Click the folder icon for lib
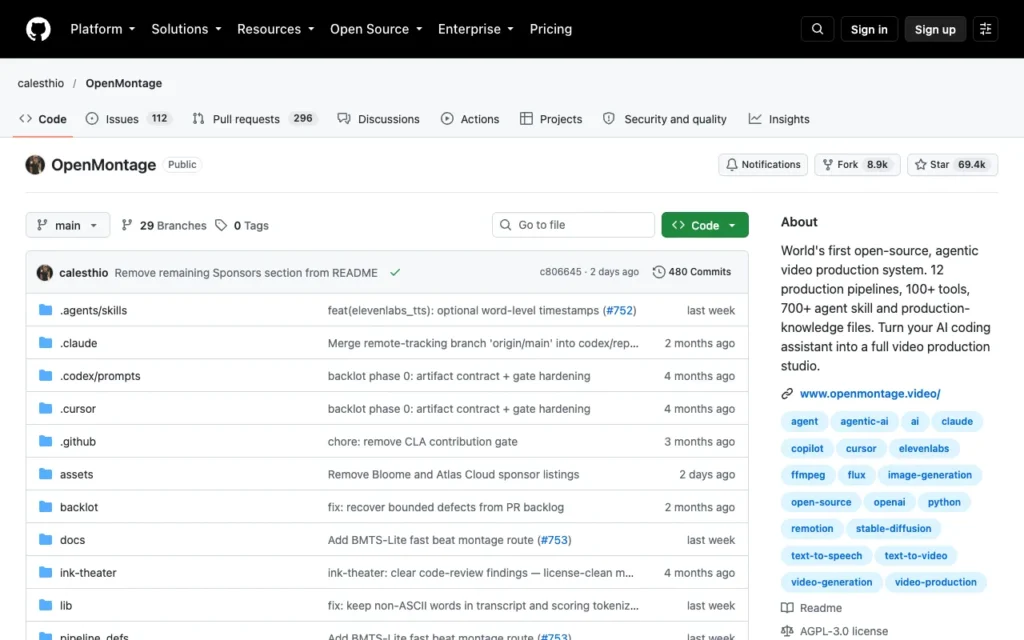This screenshot has height=640, width=1024. 45,605
